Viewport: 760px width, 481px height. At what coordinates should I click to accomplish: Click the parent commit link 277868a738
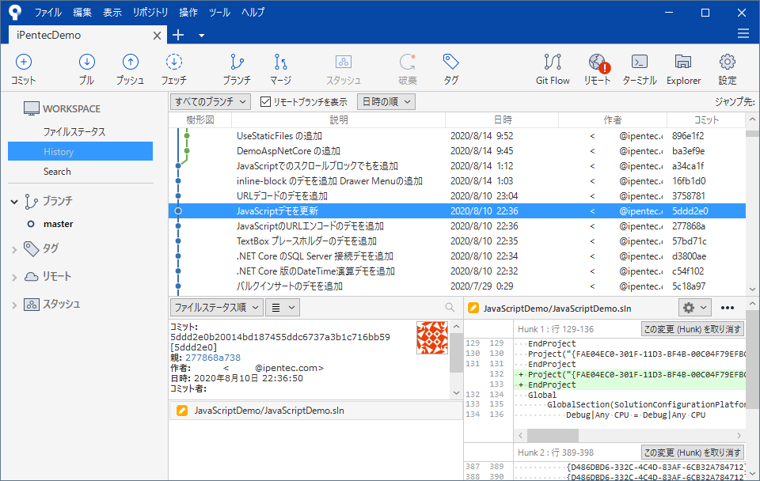click(x=213, y=357)
